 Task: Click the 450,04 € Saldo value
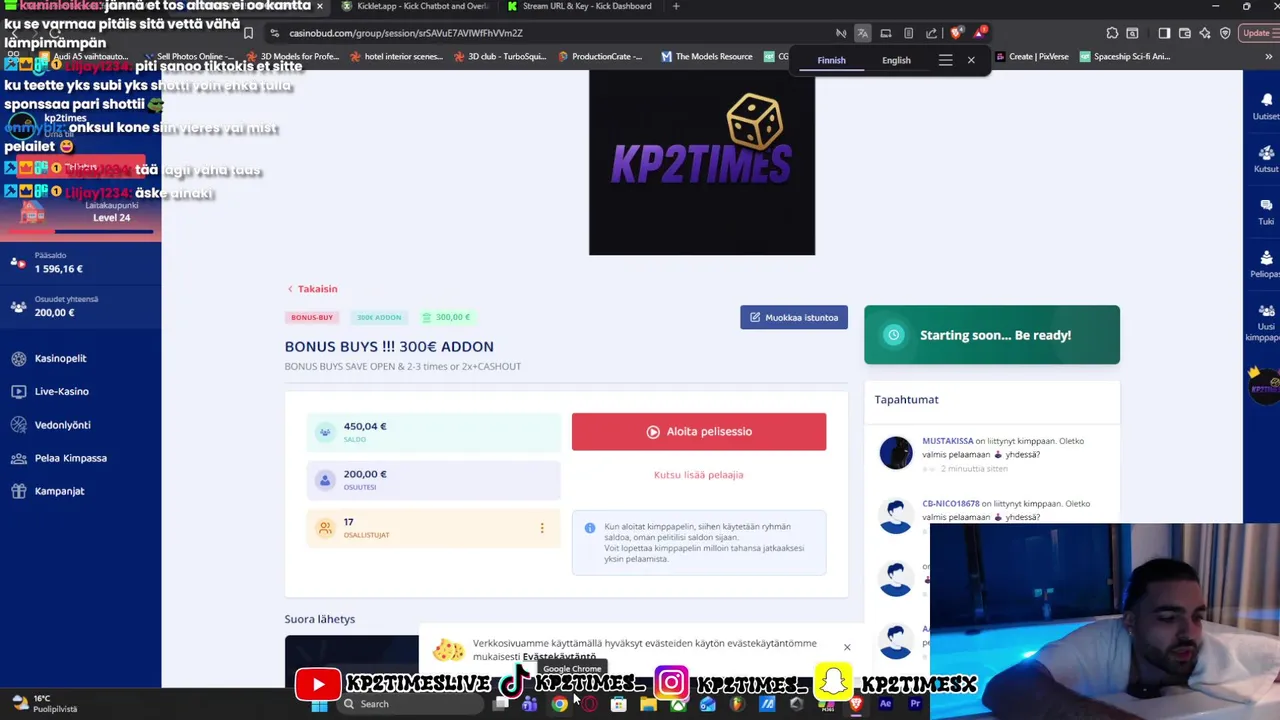(x=365, y=426)
